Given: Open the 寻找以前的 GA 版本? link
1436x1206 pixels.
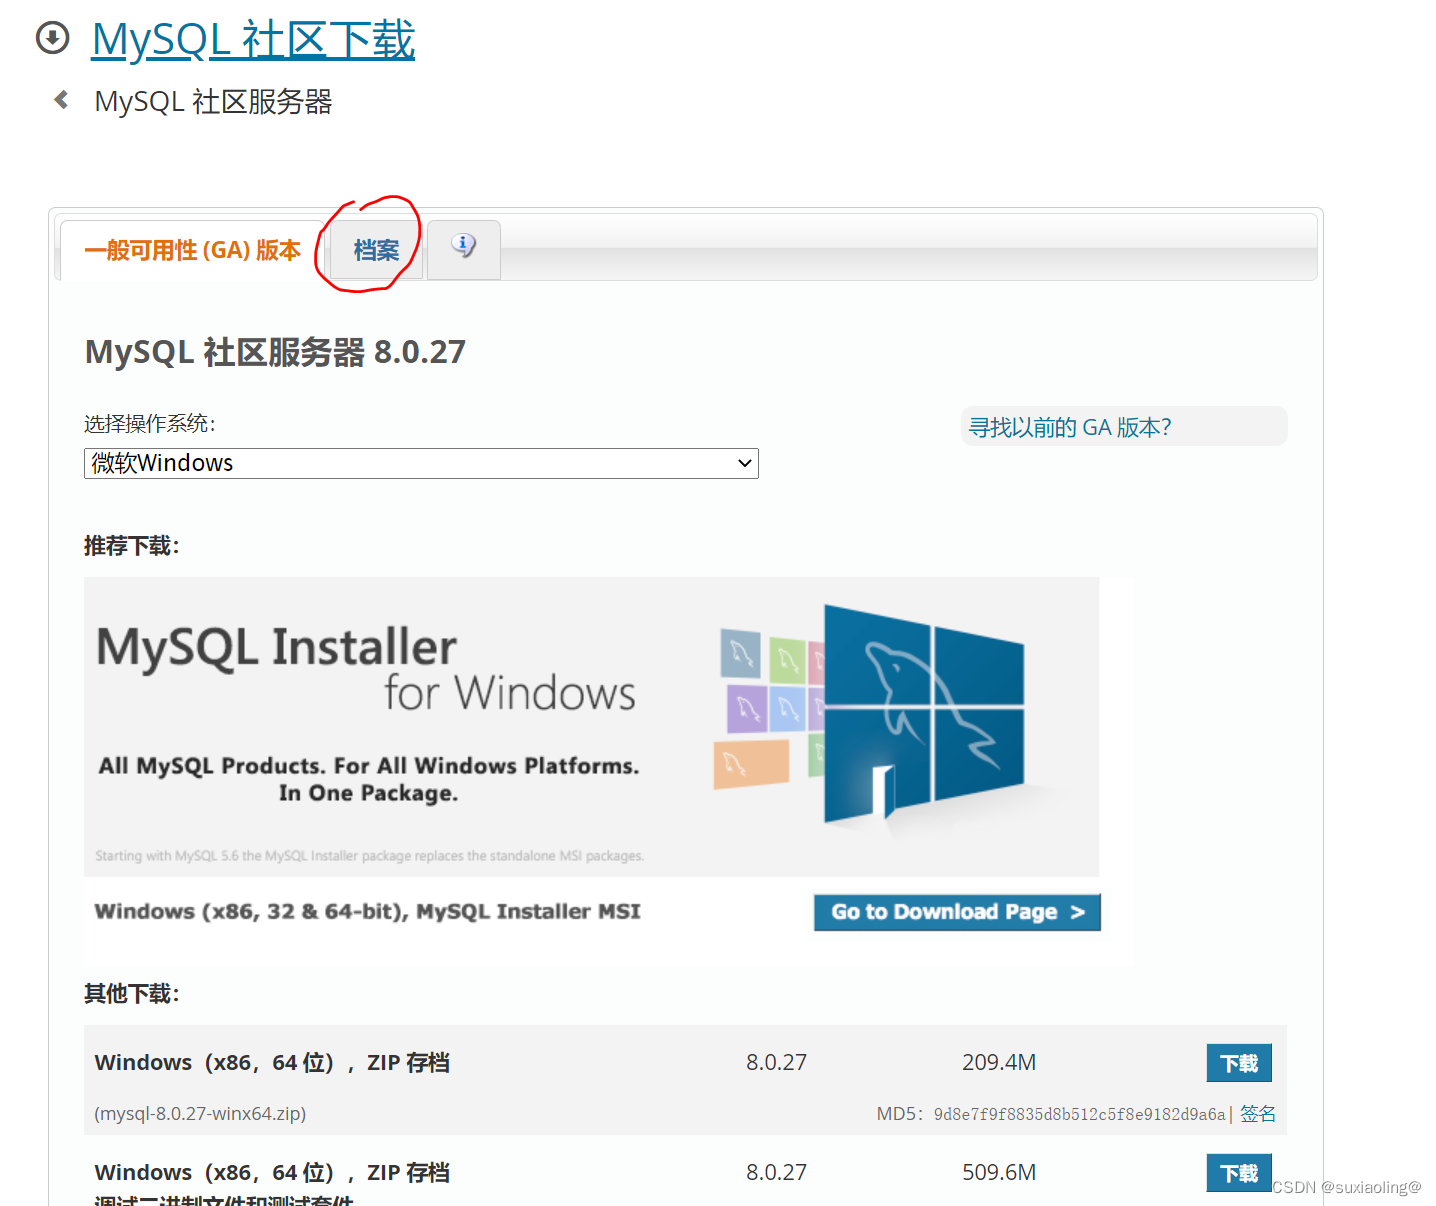Looking at the screenshot, I should tap(1069, 427).
